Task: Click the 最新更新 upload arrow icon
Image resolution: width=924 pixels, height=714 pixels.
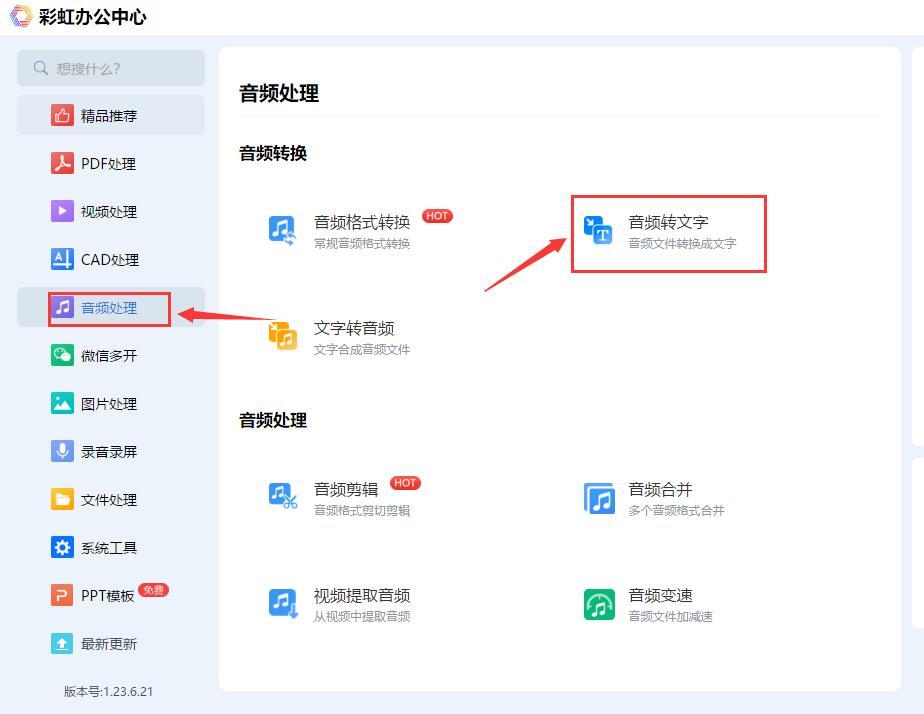Action: (x=62, y=643)
